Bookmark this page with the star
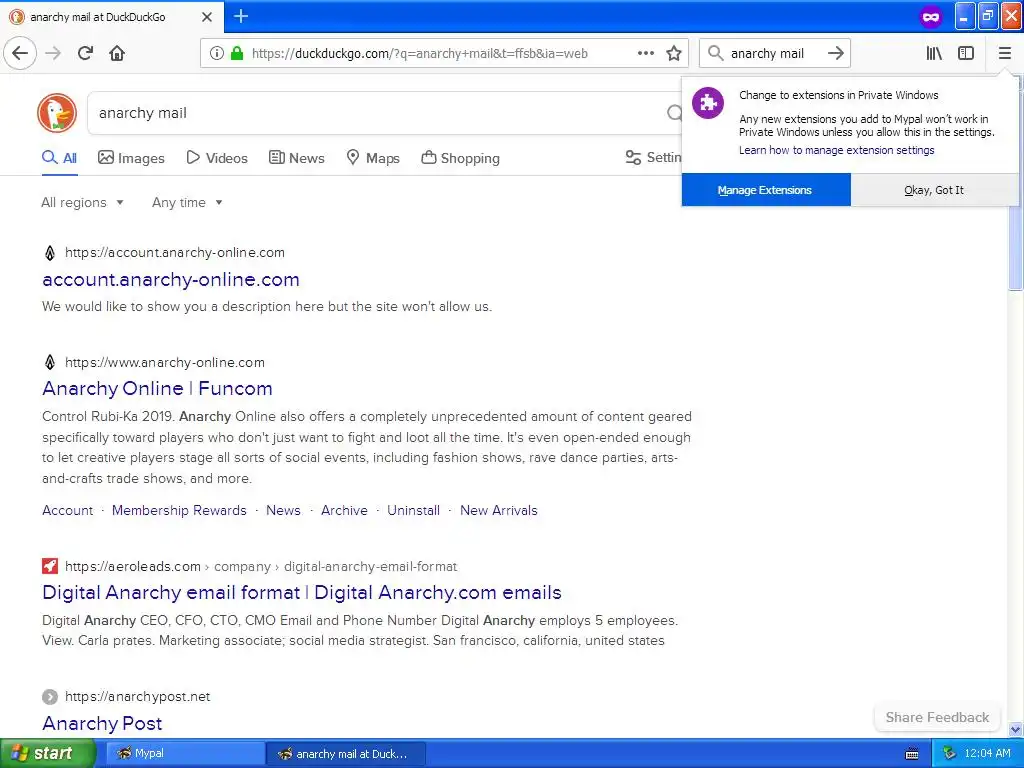The width and height of the screenshot is (1024, 768). (674, 54)
